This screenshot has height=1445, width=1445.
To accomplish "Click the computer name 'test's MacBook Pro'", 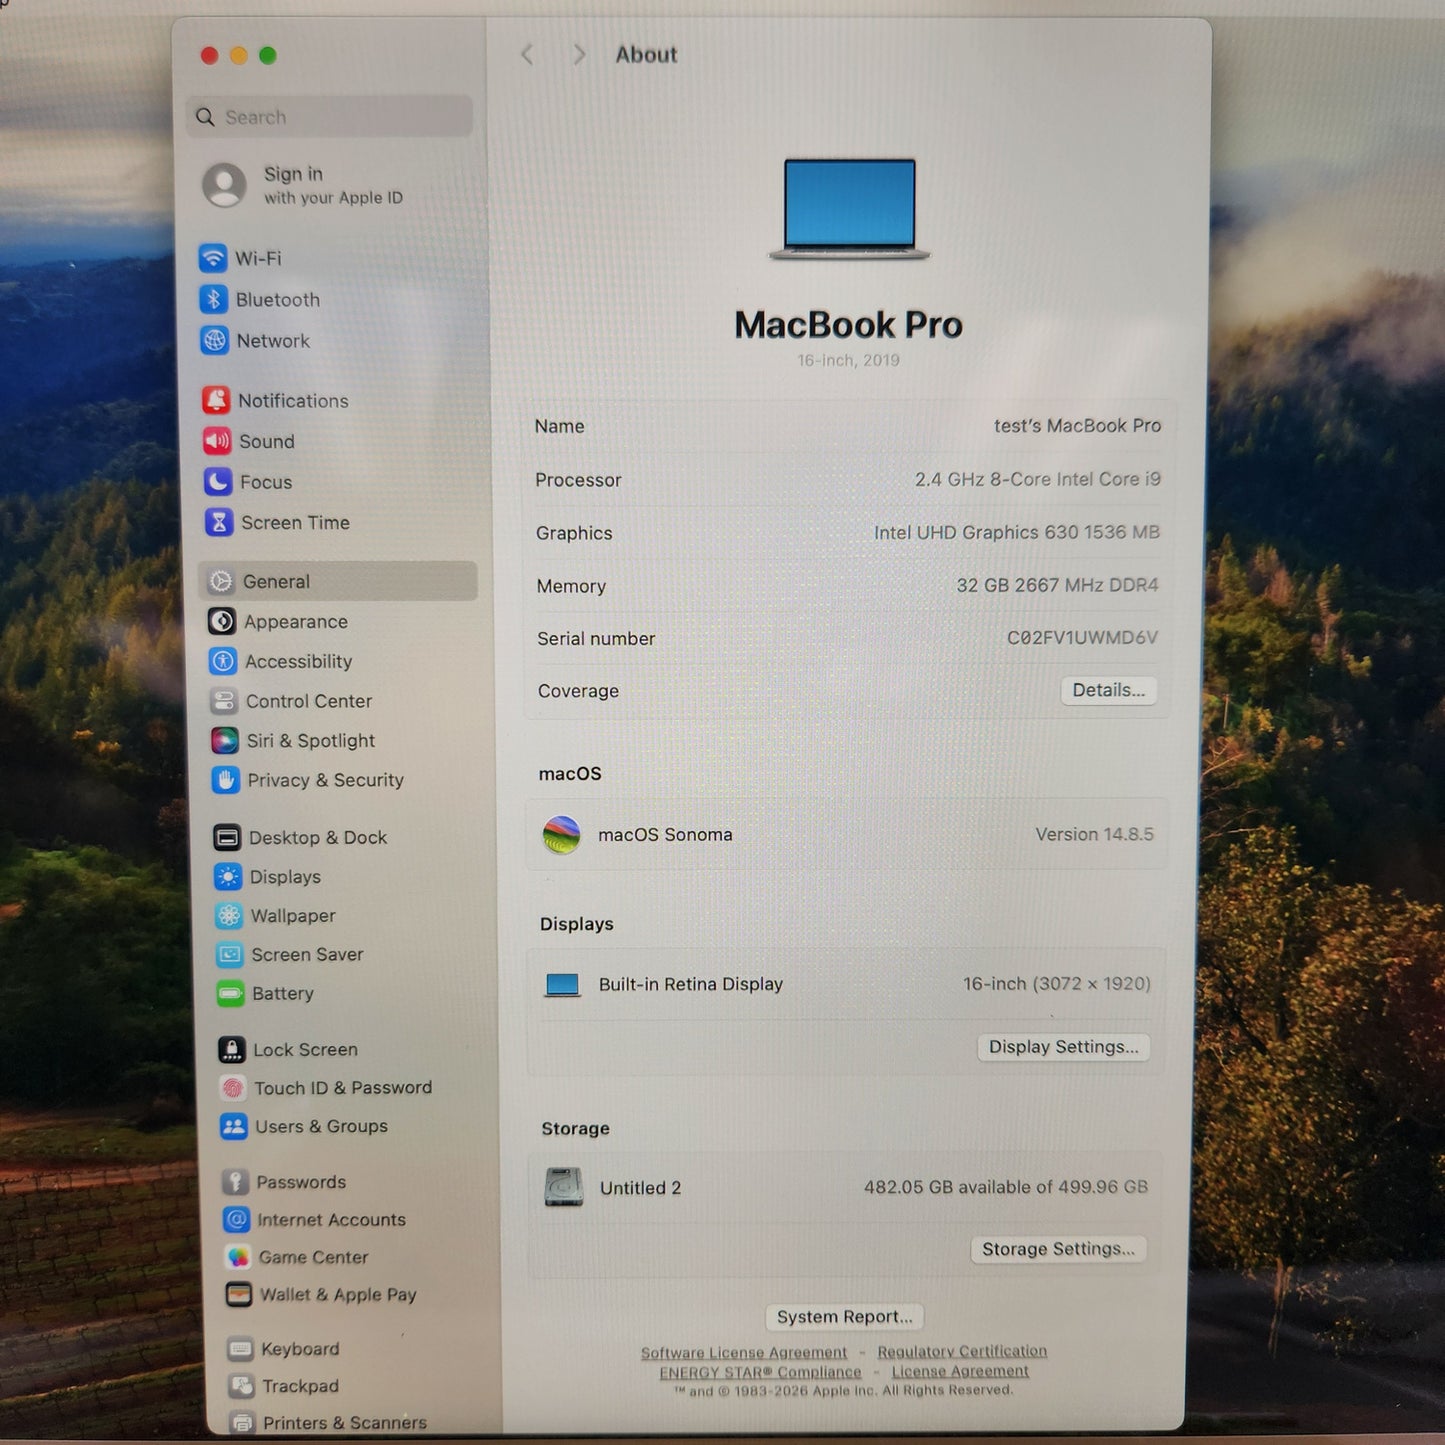I will click(1077, 426).
